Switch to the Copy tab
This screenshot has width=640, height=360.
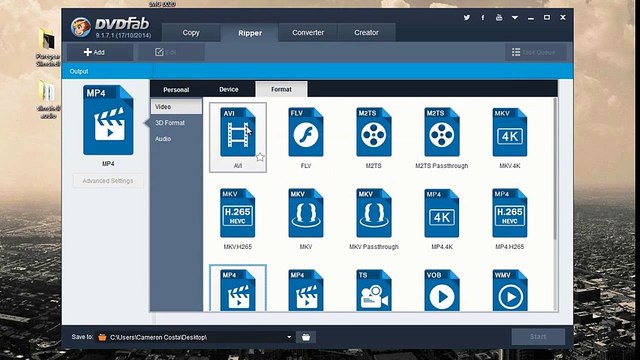coord(191,33)
